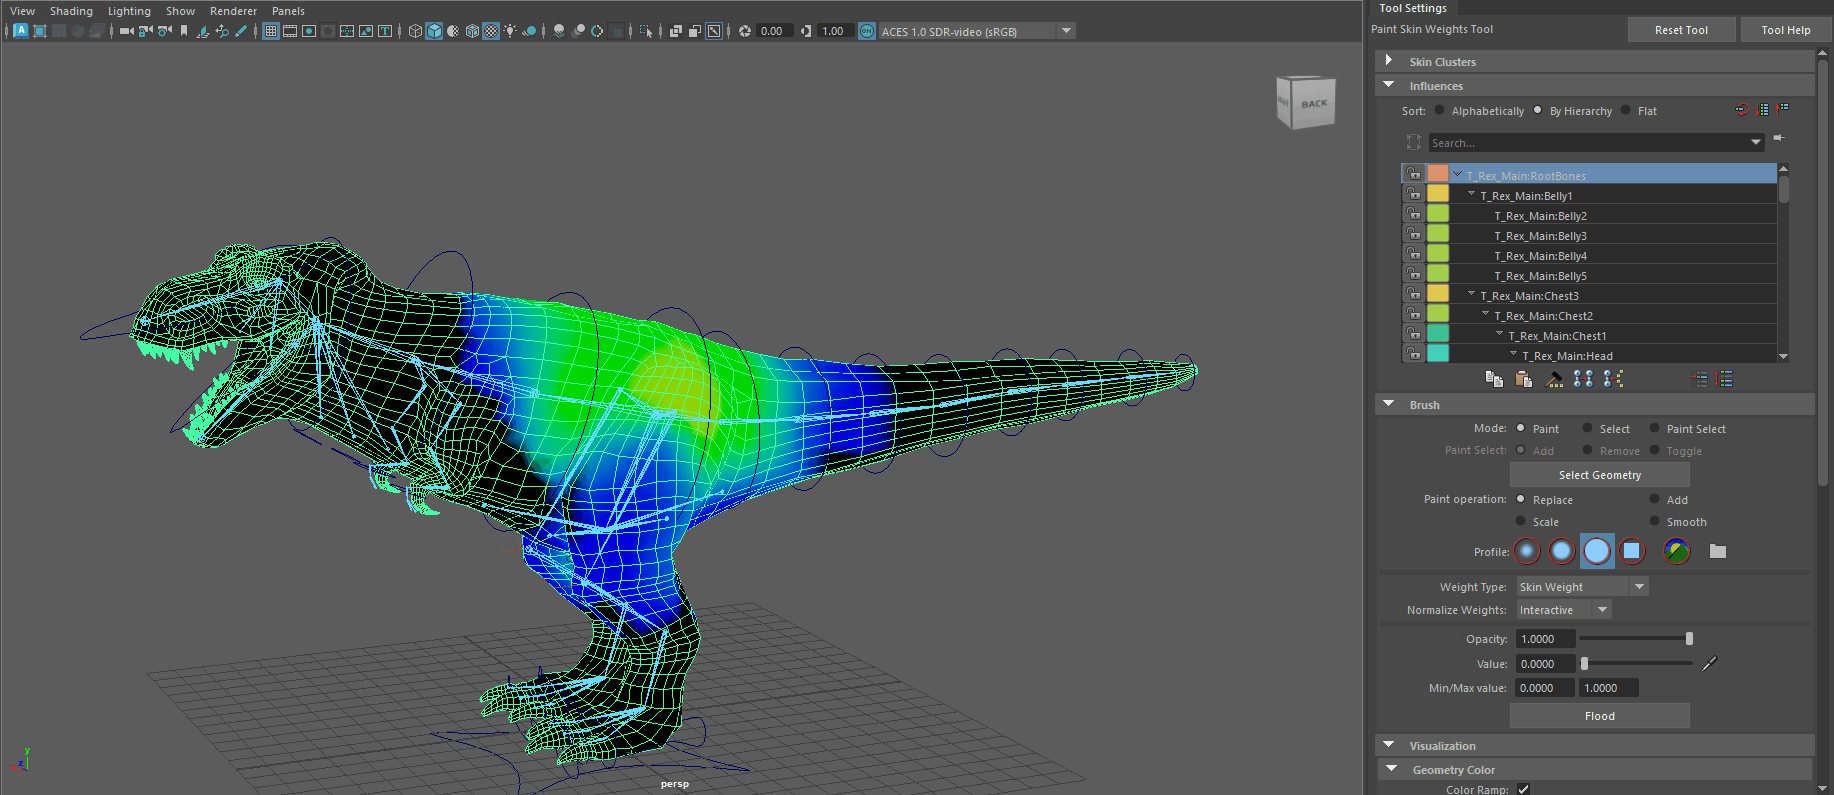Open the Show panel menu
The image size is (1834, 795).
pyautogui.click(x=180, y=11)
